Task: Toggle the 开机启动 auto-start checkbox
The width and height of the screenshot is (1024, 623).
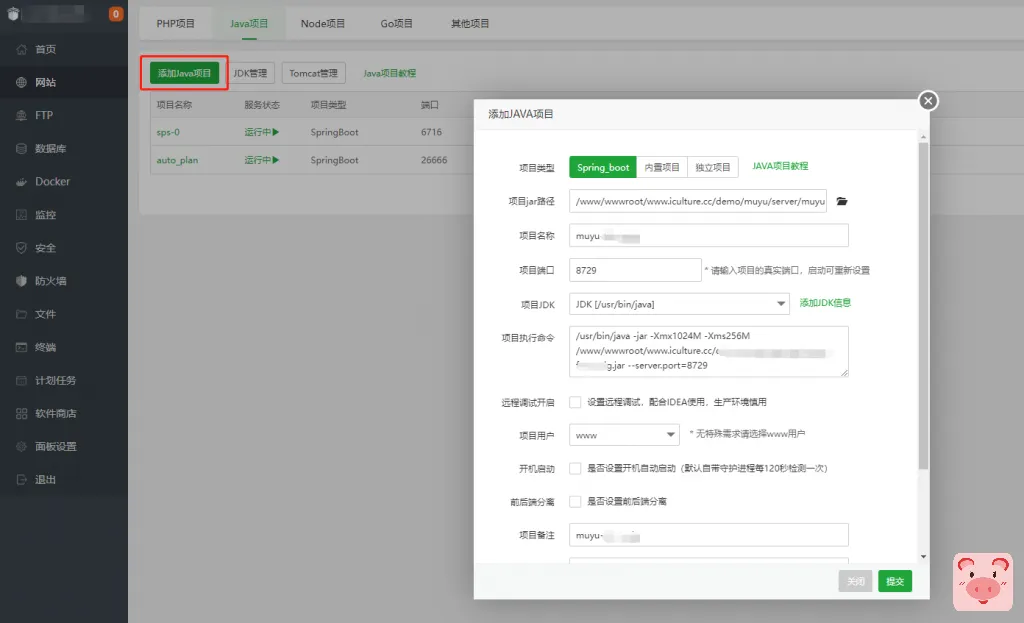Action: (x=575, y=468)
